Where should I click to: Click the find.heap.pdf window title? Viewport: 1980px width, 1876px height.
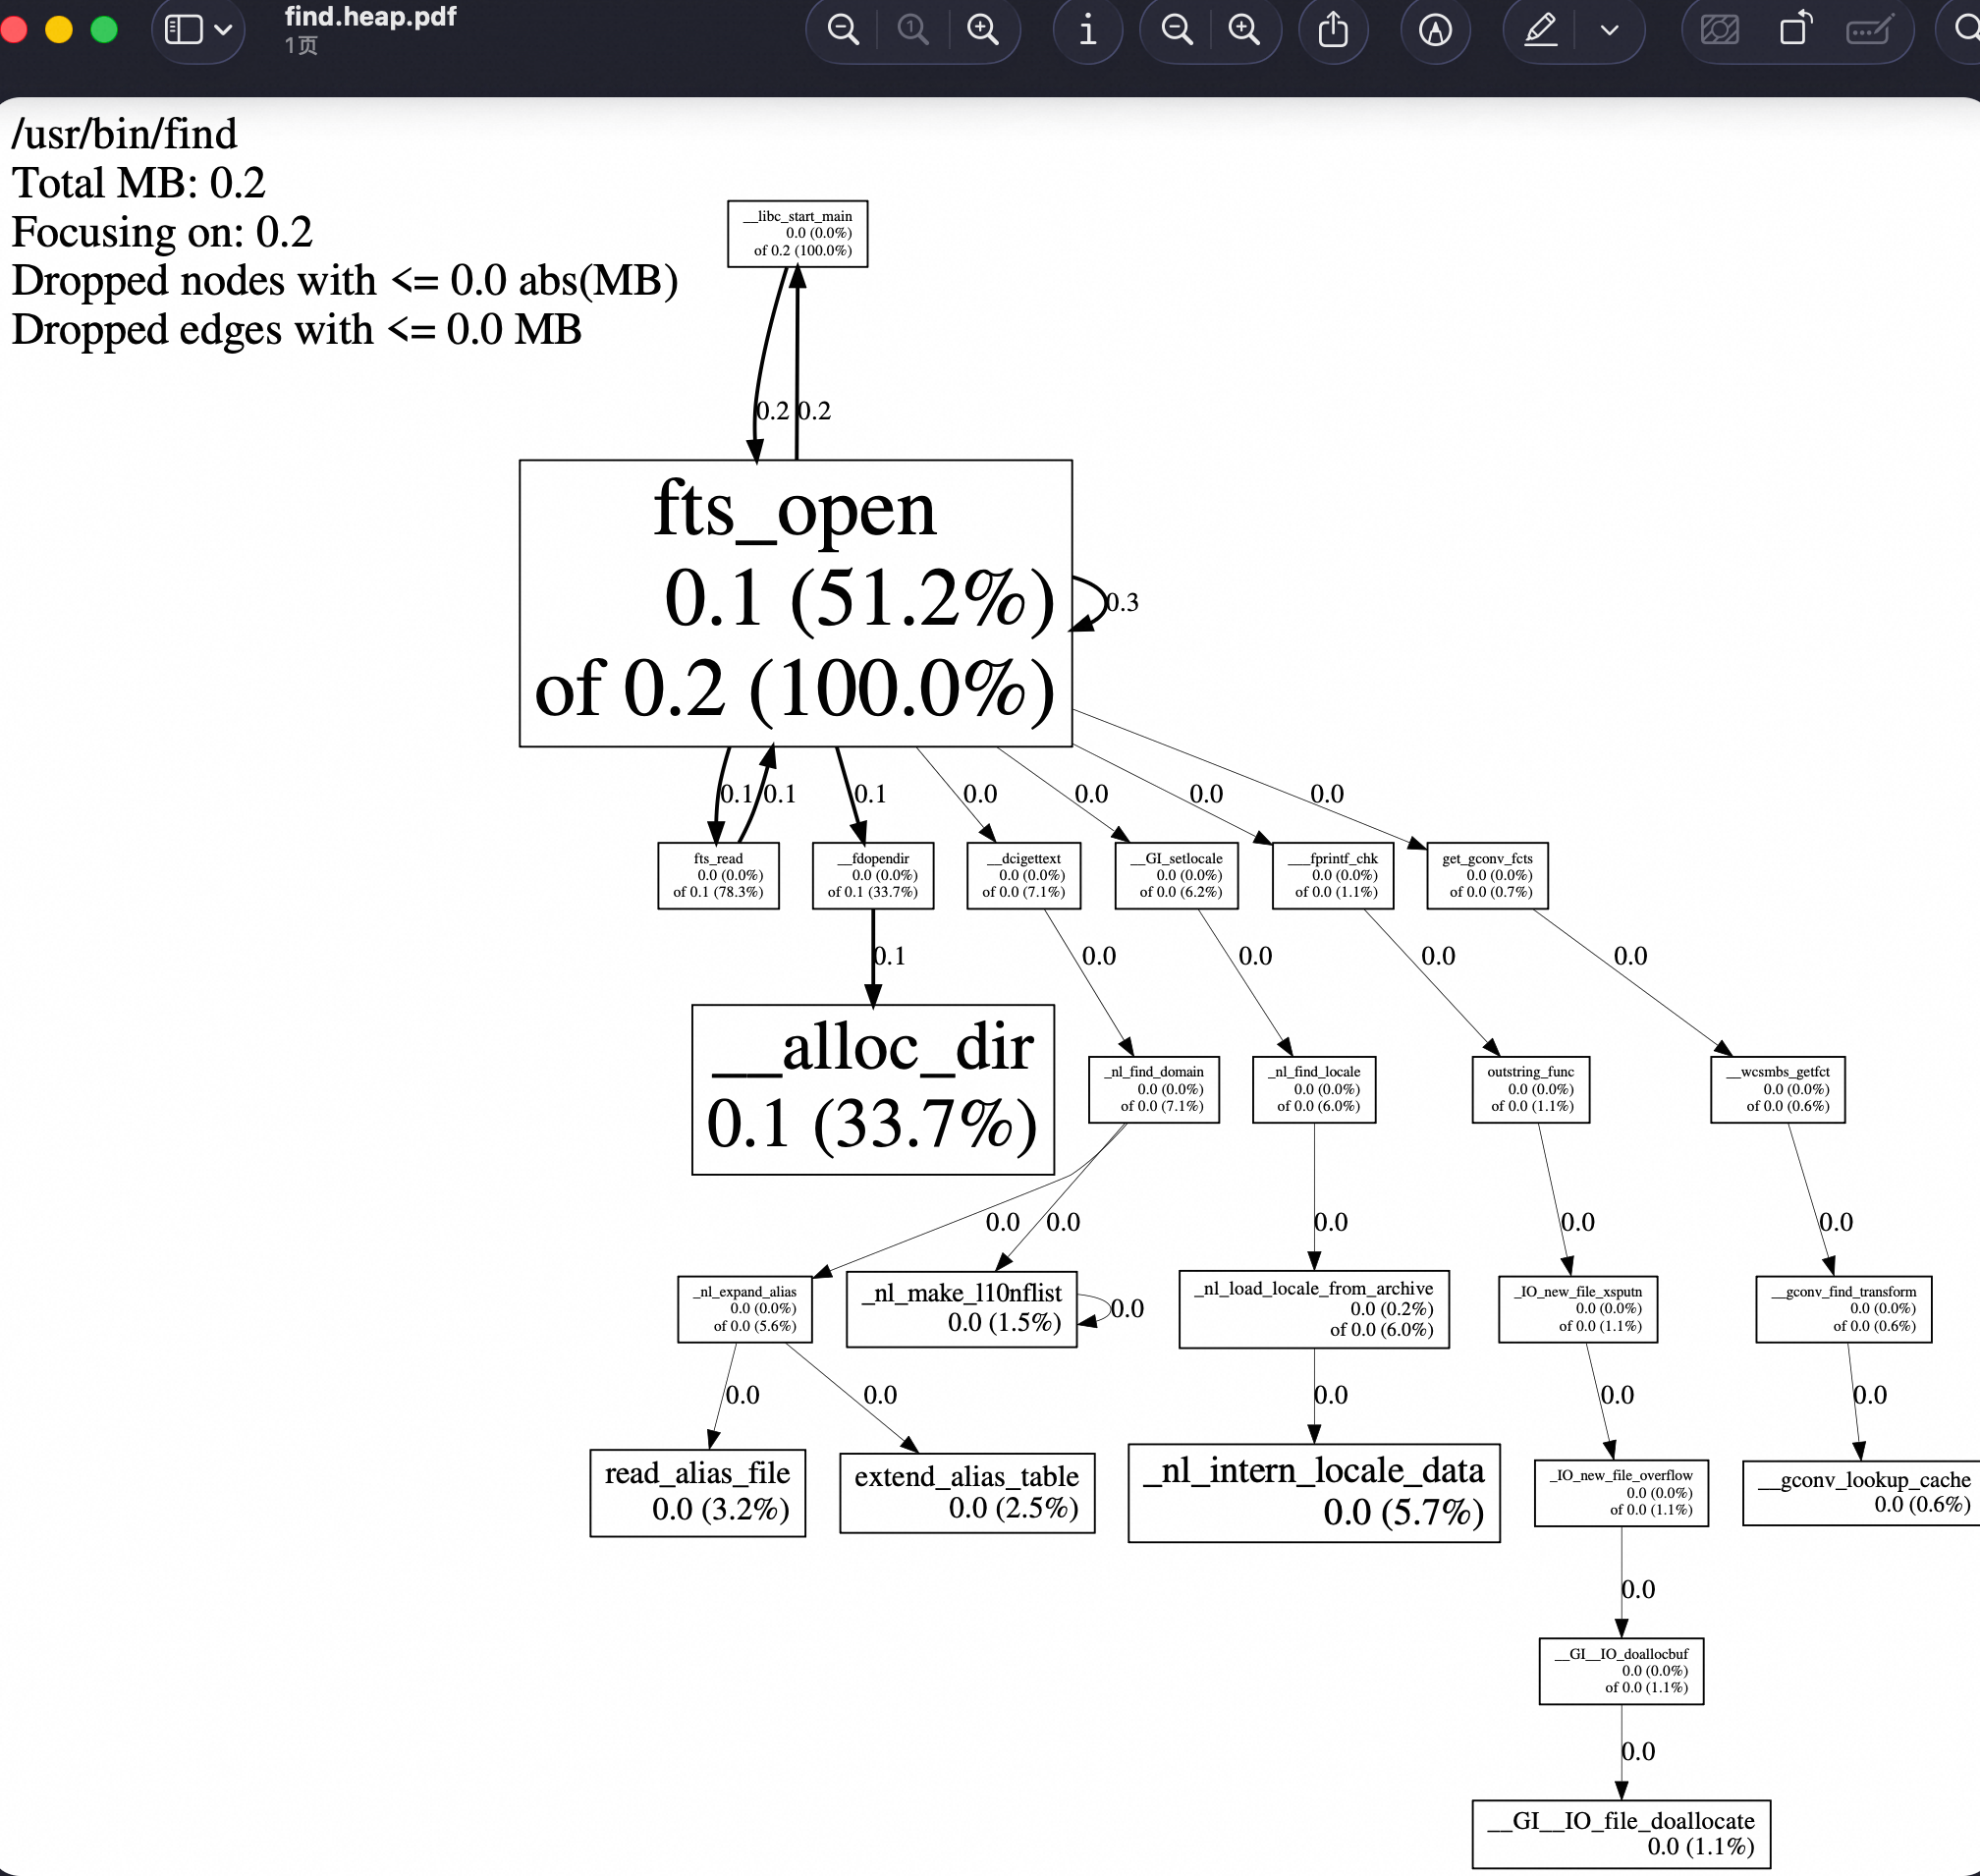(x=370, y=17)
